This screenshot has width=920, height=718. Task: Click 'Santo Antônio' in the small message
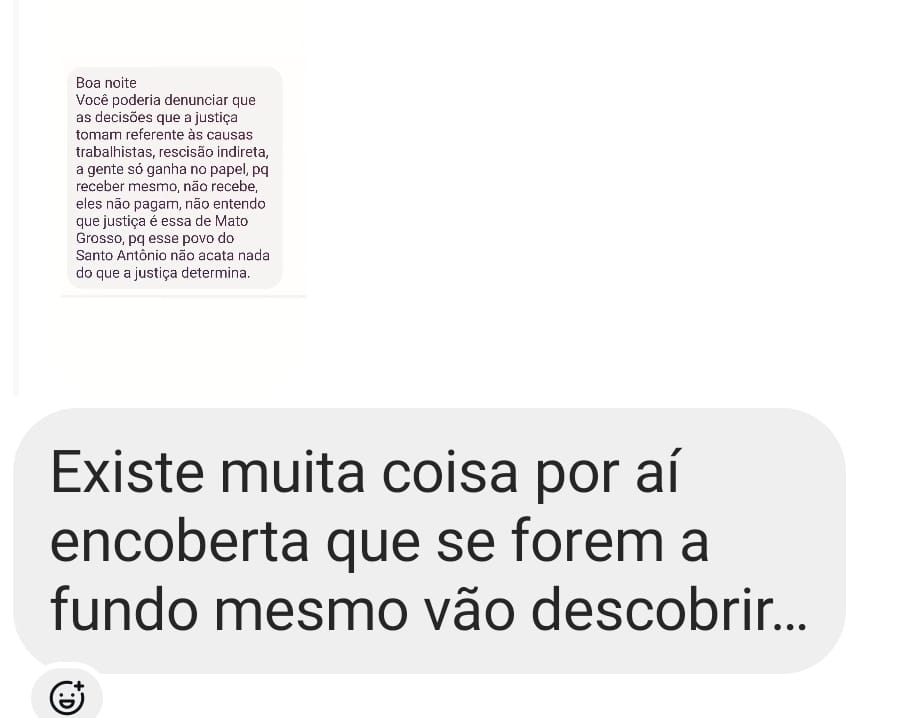tap(120, 255)
